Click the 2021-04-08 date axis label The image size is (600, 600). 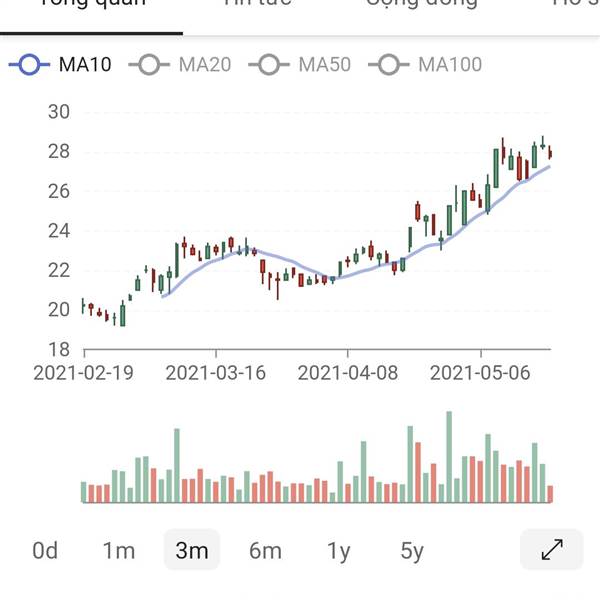[x=347, y=373]
